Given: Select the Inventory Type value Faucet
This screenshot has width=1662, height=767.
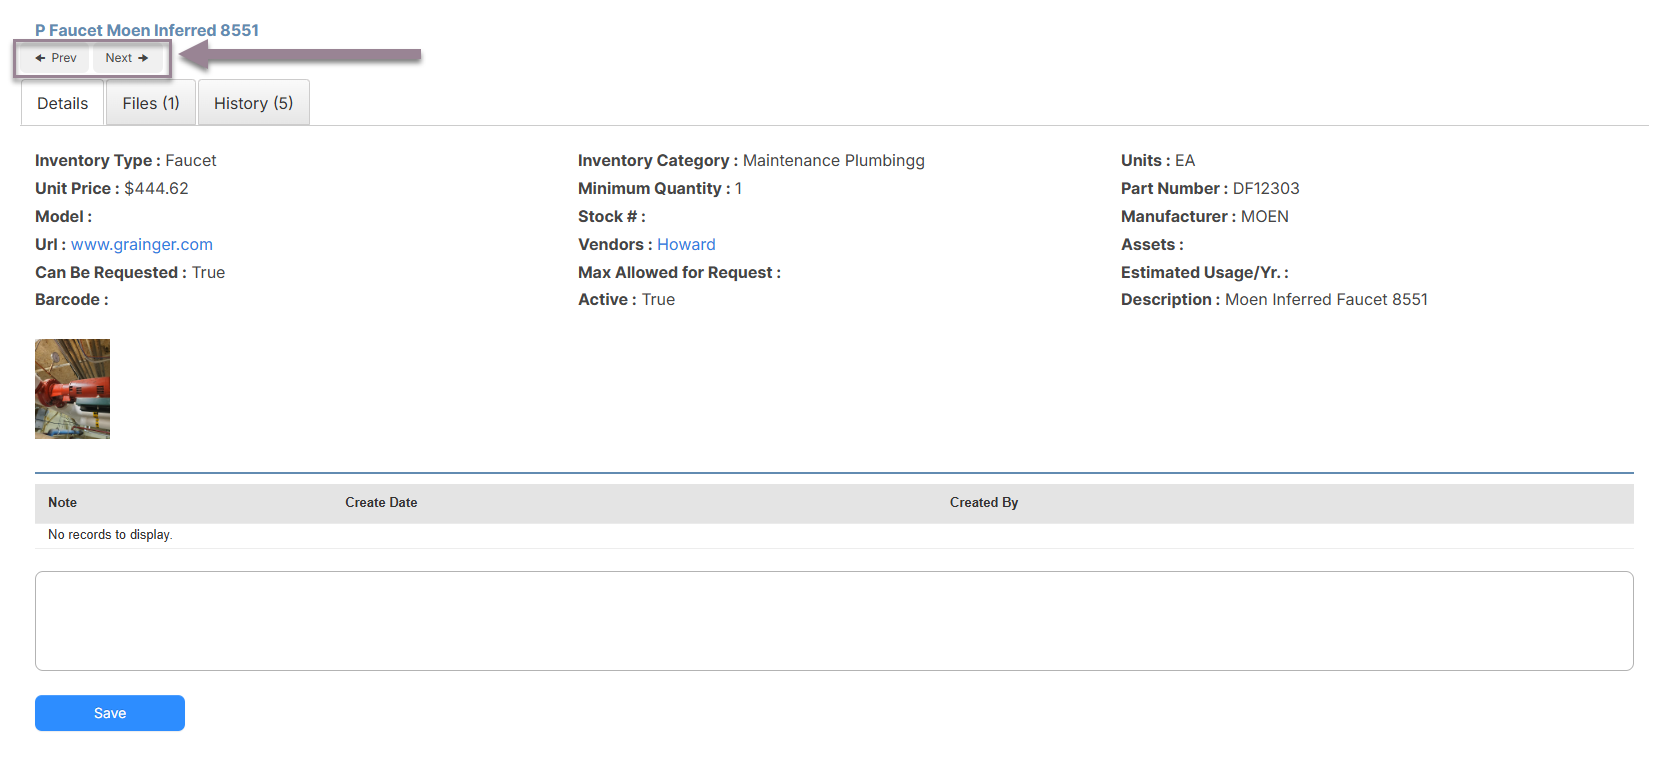Looking at the screenshot, I should click(x=191, y=160).
